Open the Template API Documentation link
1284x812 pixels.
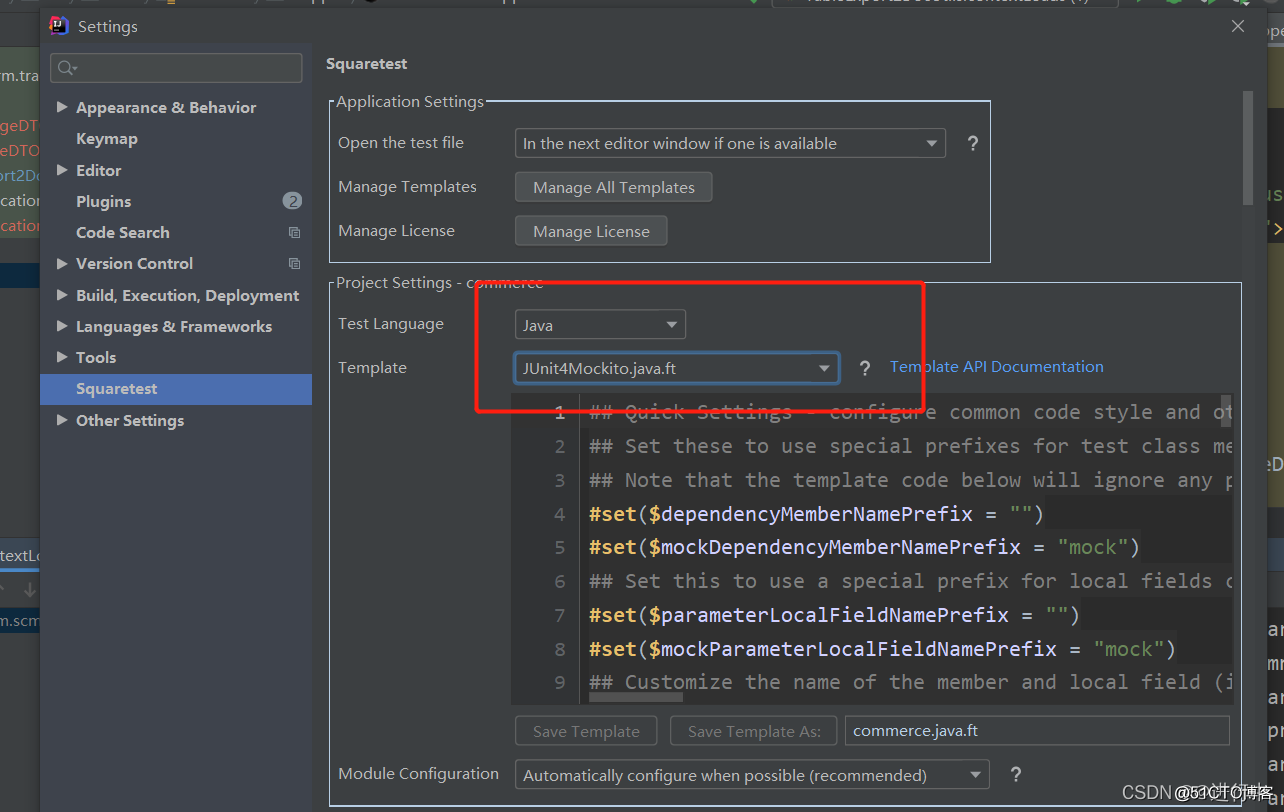(x=997, y=367)
